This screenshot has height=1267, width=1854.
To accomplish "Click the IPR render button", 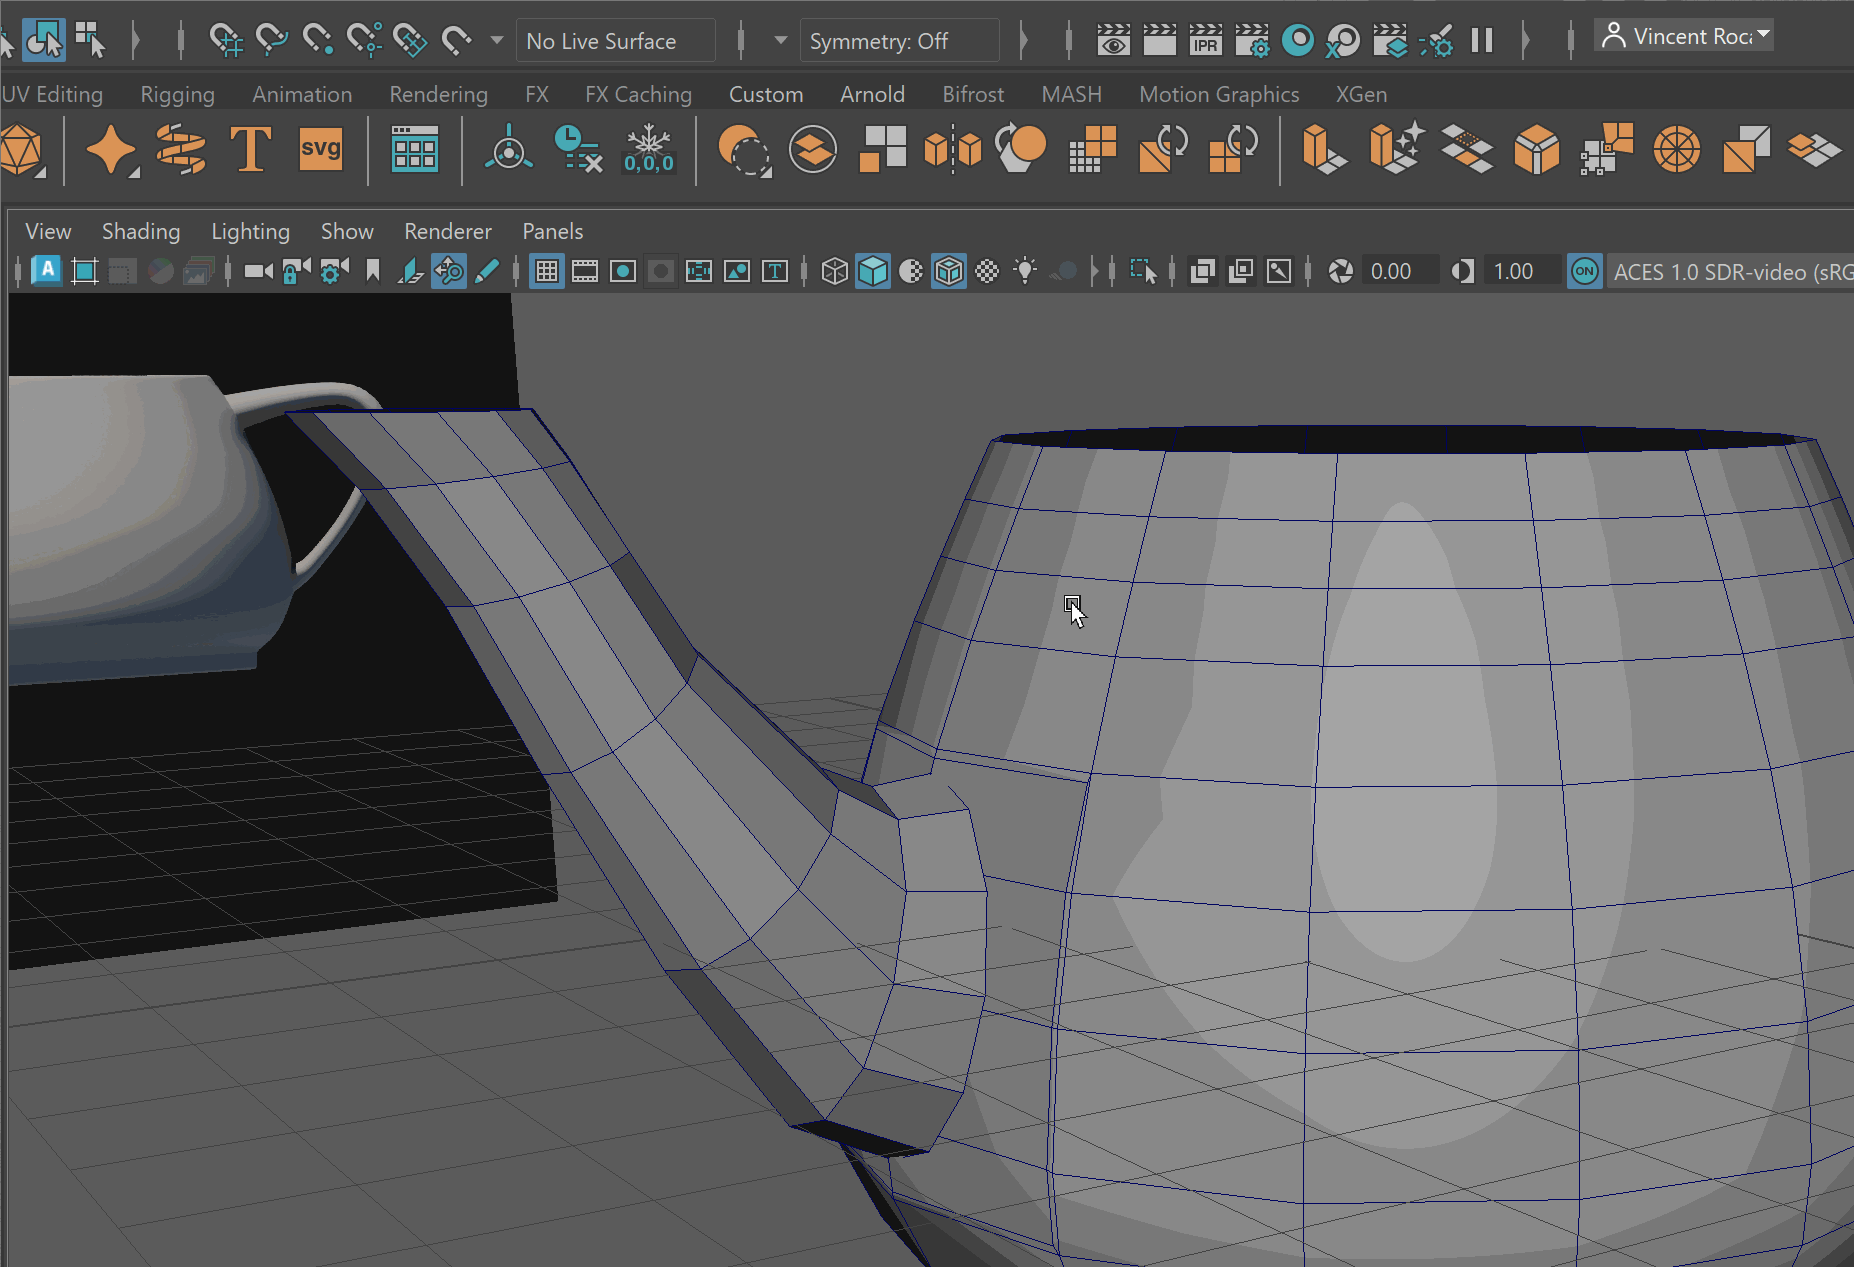I will [x=1205, y=41].
